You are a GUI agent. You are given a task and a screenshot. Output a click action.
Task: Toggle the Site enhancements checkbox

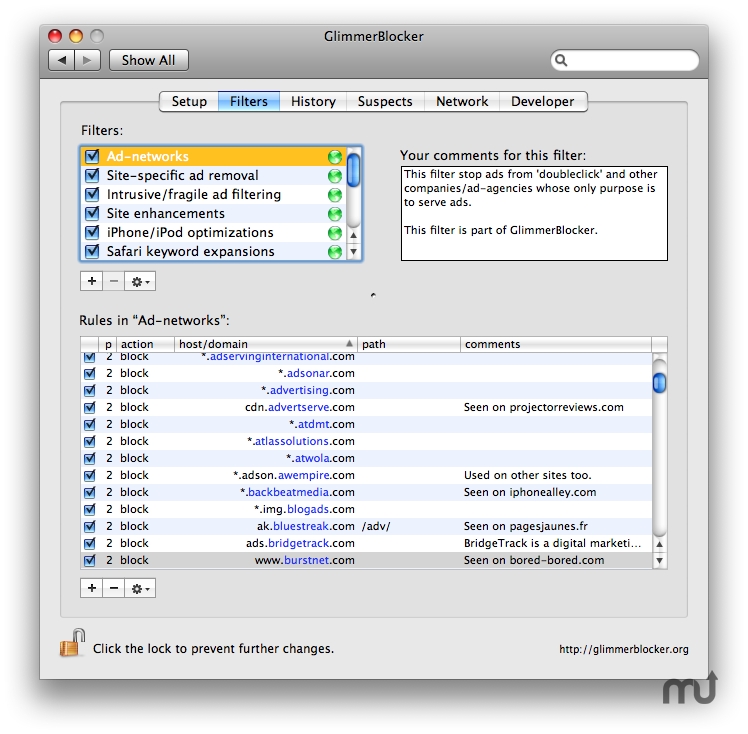[x=92, y=213]
